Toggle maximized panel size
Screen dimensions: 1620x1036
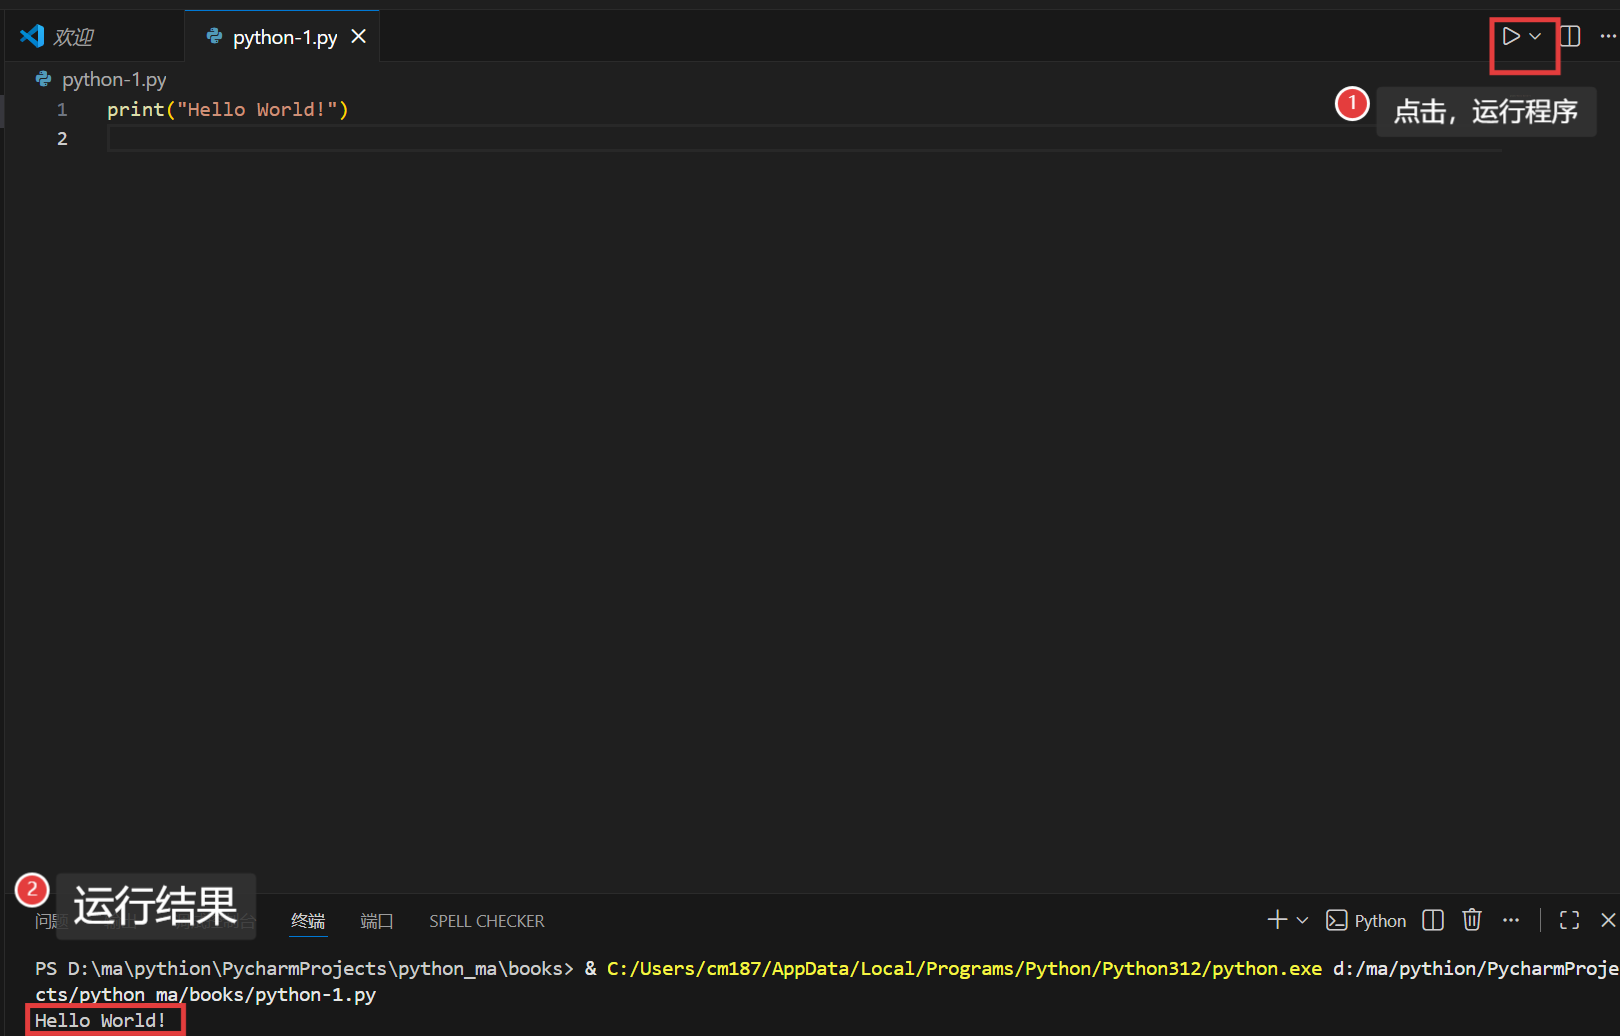(1569, 920)
